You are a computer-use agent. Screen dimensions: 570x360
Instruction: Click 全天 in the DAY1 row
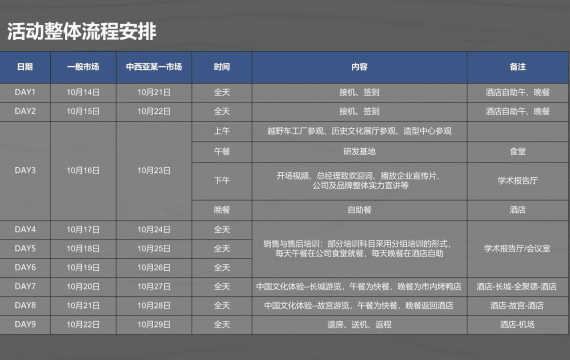222,93
